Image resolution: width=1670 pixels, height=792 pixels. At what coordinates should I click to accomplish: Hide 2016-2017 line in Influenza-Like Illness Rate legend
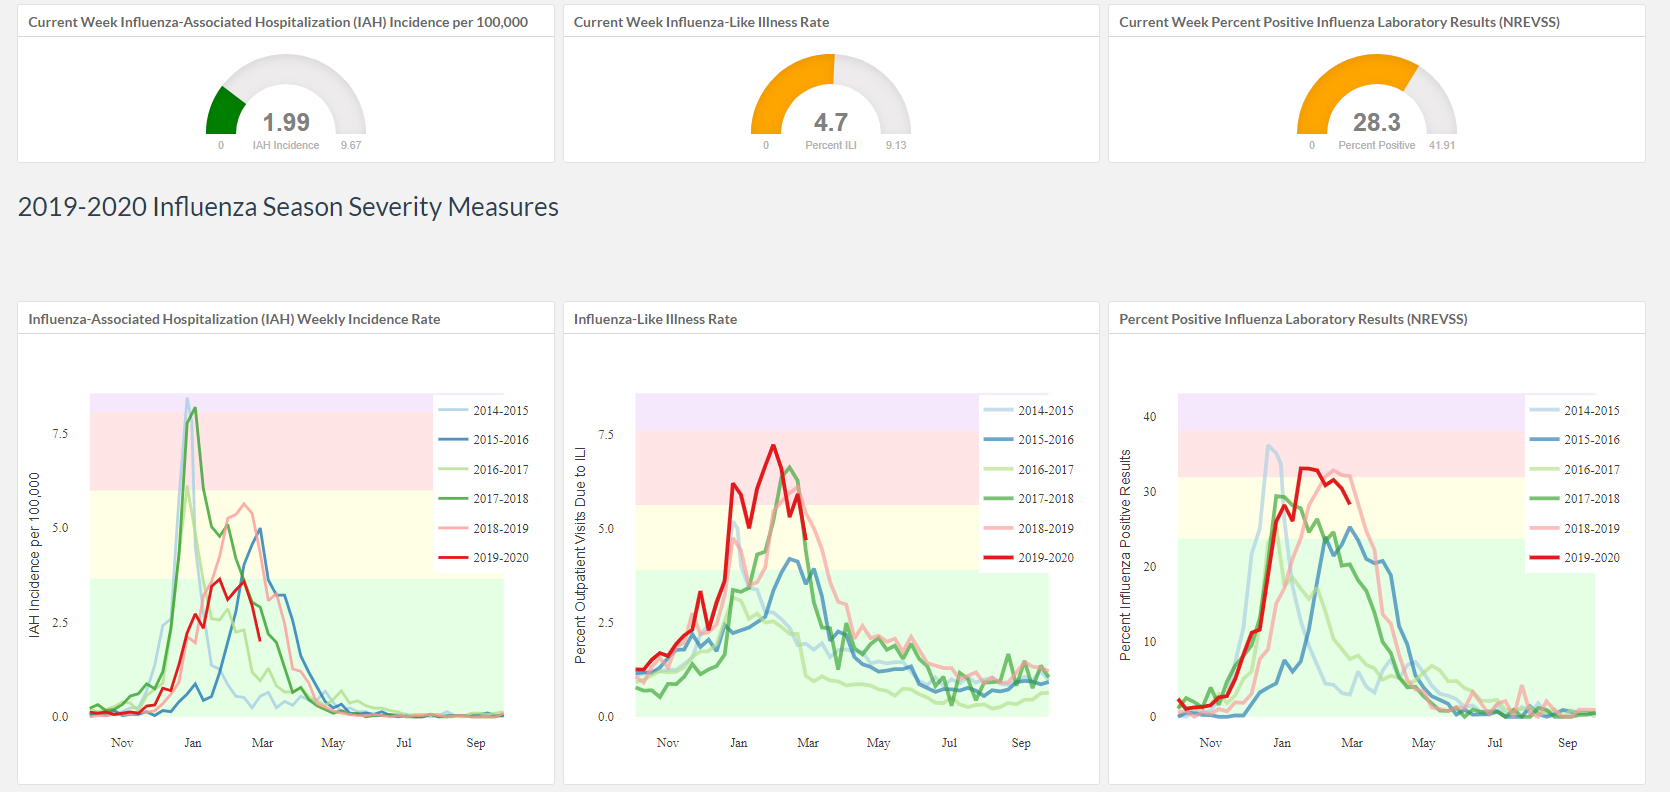[1029, 469]
